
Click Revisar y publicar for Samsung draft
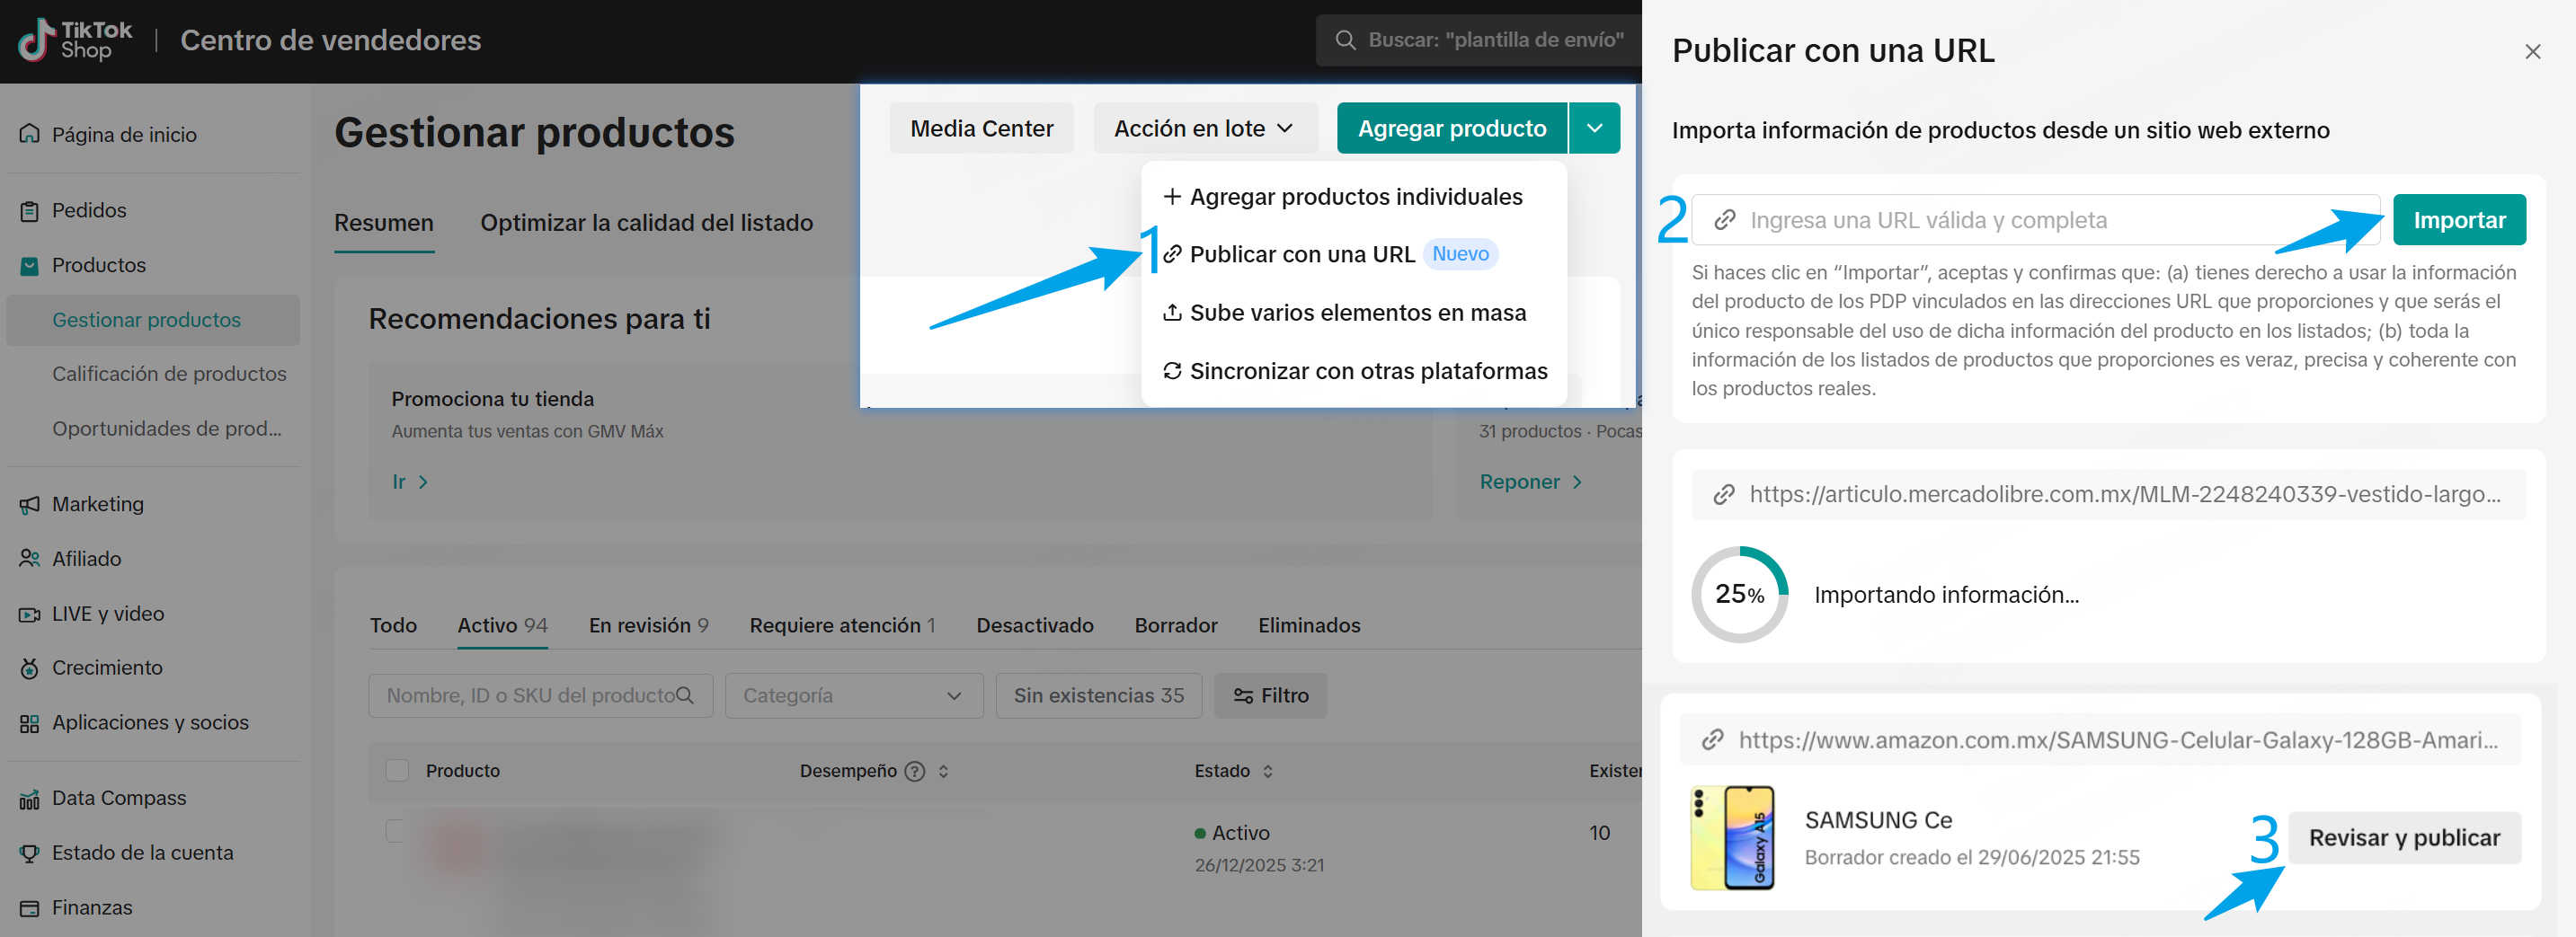(x=2403, y=838)
